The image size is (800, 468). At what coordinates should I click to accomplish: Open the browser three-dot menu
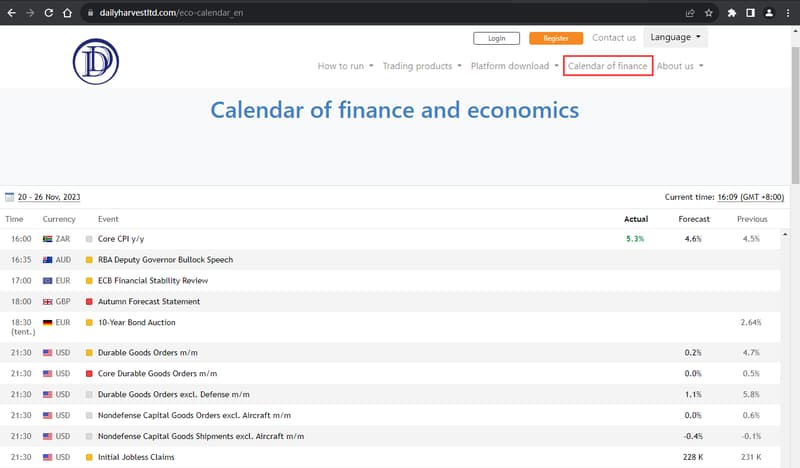click(x=788, y=13)
